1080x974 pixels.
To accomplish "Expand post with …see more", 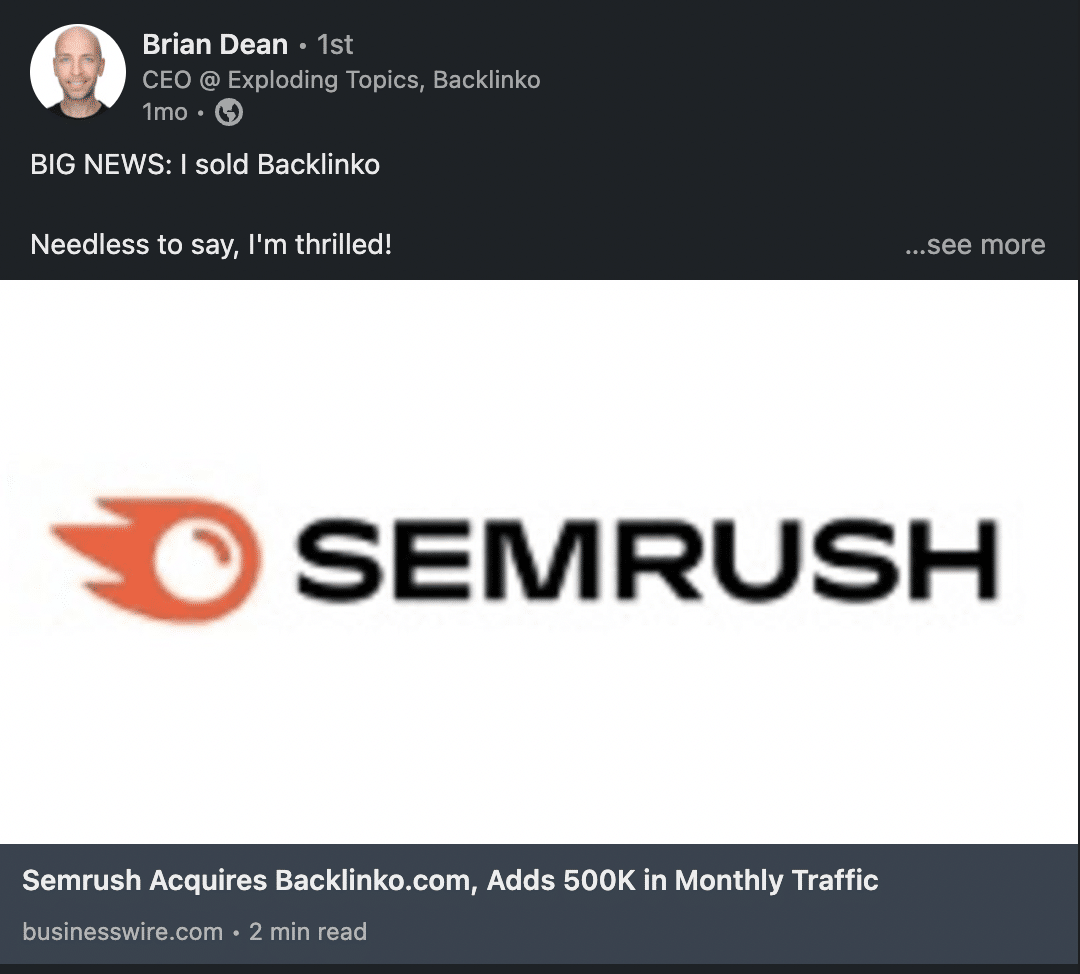I will (975, 245).
